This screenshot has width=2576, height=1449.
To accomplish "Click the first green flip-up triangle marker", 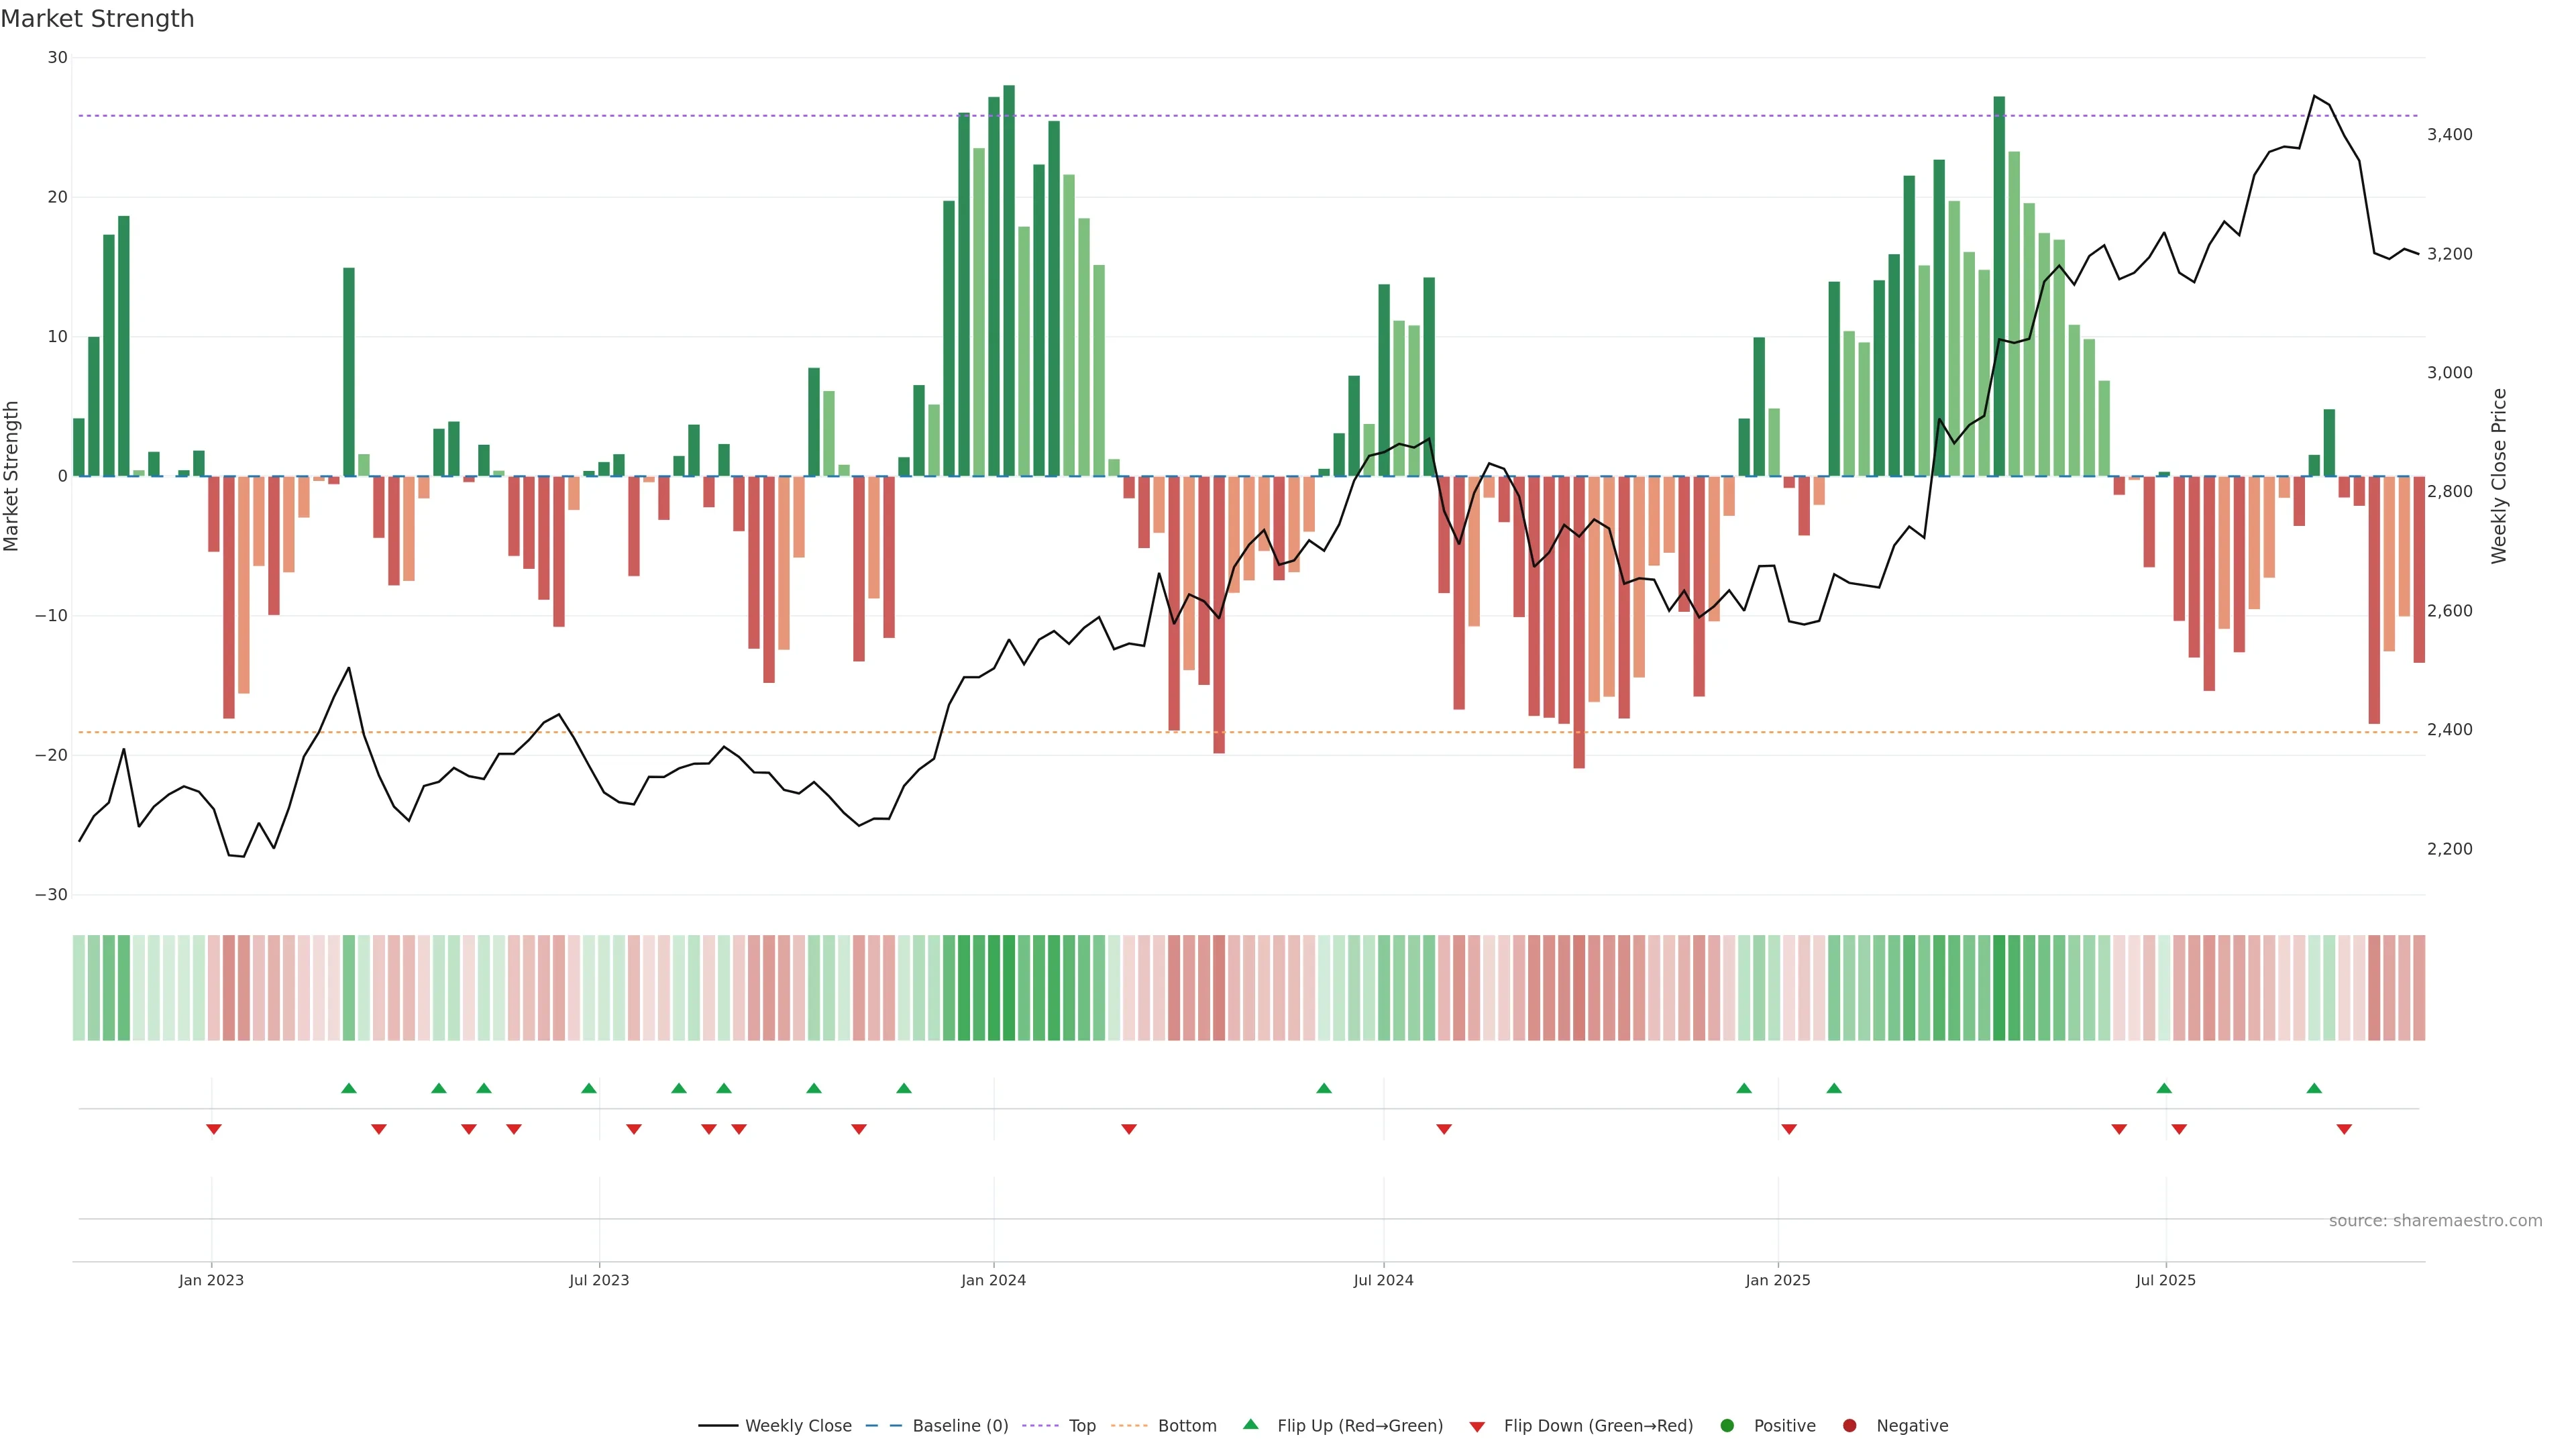I will pos(349,1088).
